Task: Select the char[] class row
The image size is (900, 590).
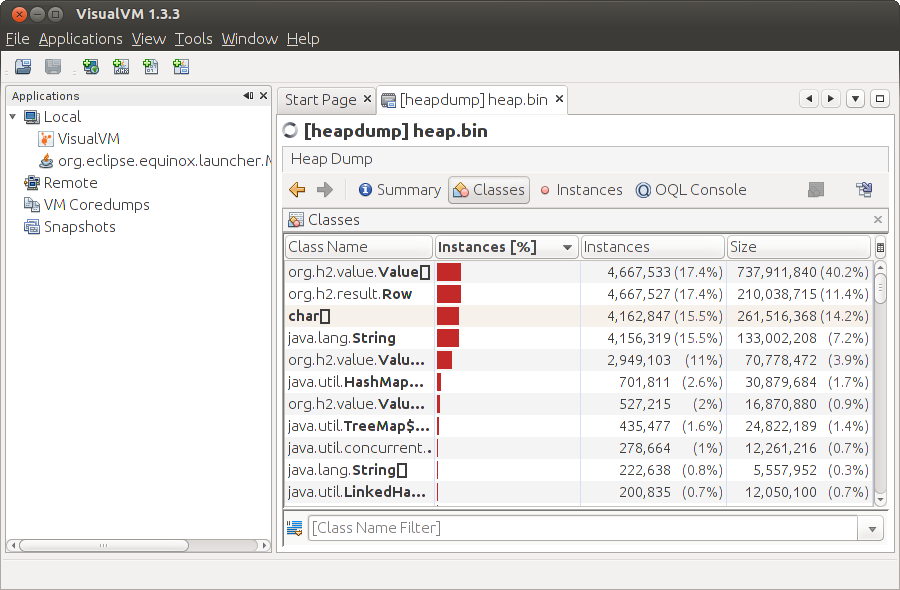Action: point(578,316)
